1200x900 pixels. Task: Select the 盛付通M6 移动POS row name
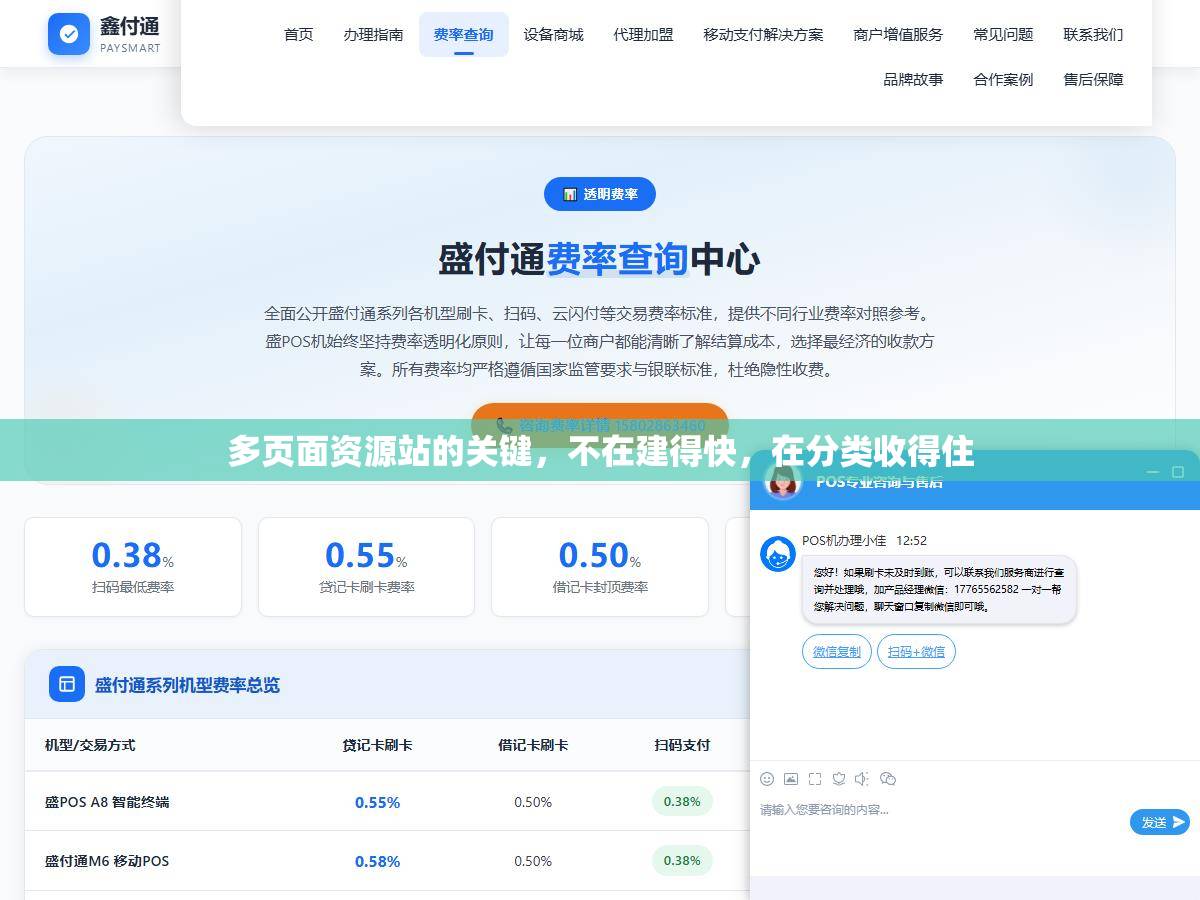107,861
